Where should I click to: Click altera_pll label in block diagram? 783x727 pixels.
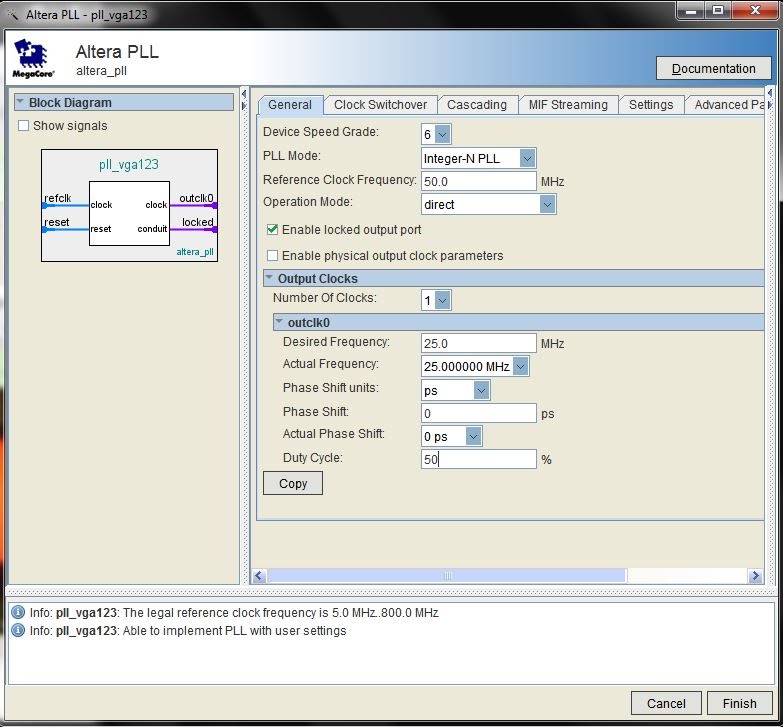pyautogui.click(x=195, y=252)
